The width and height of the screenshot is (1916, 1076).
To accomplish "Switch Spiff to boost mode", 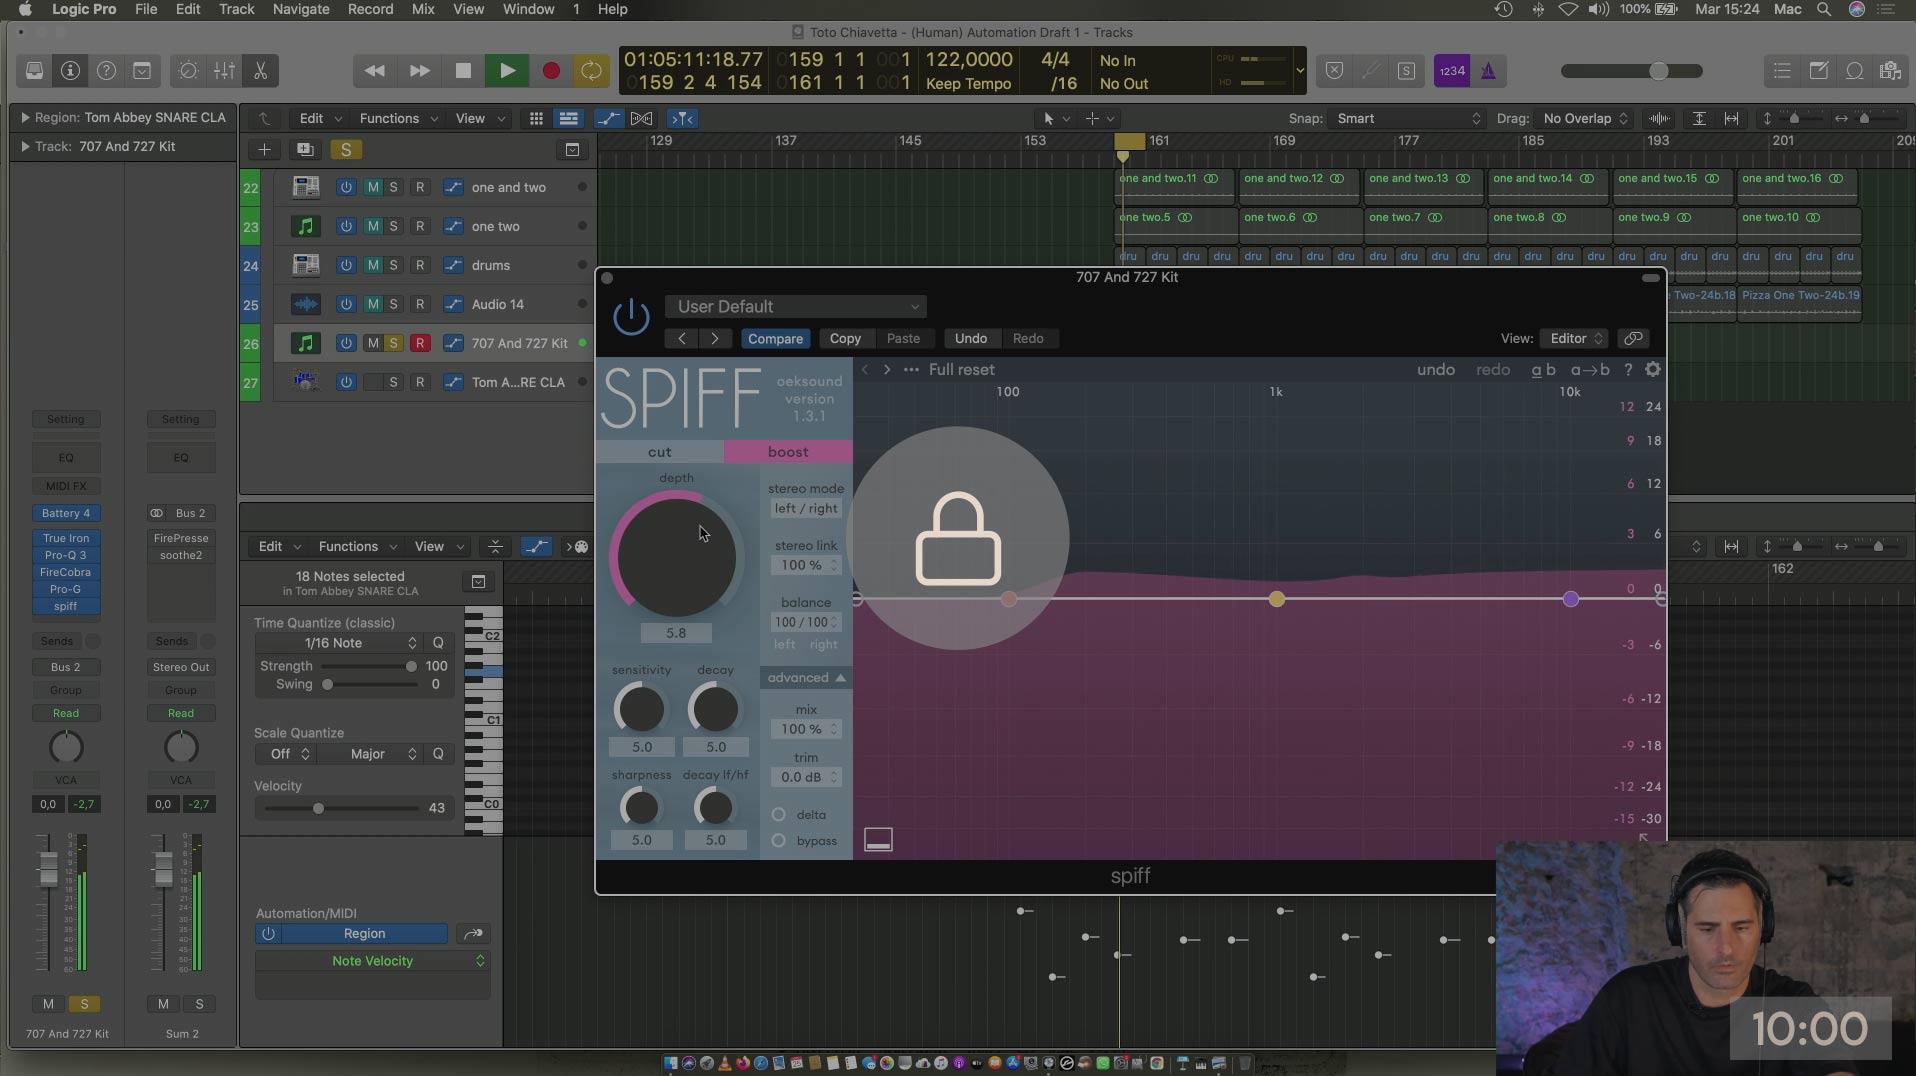I will pyautogui.click(x=788, y=452).
